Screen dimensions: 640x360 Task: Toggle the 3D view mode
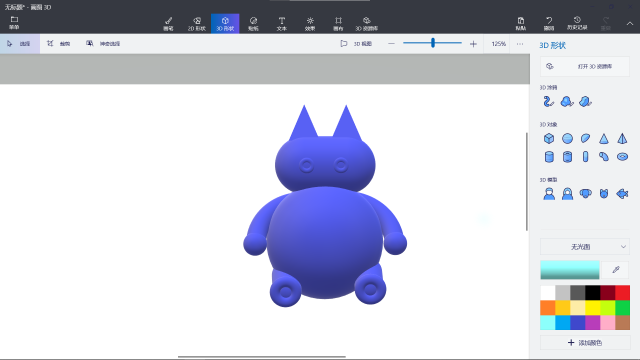point(356,44)
